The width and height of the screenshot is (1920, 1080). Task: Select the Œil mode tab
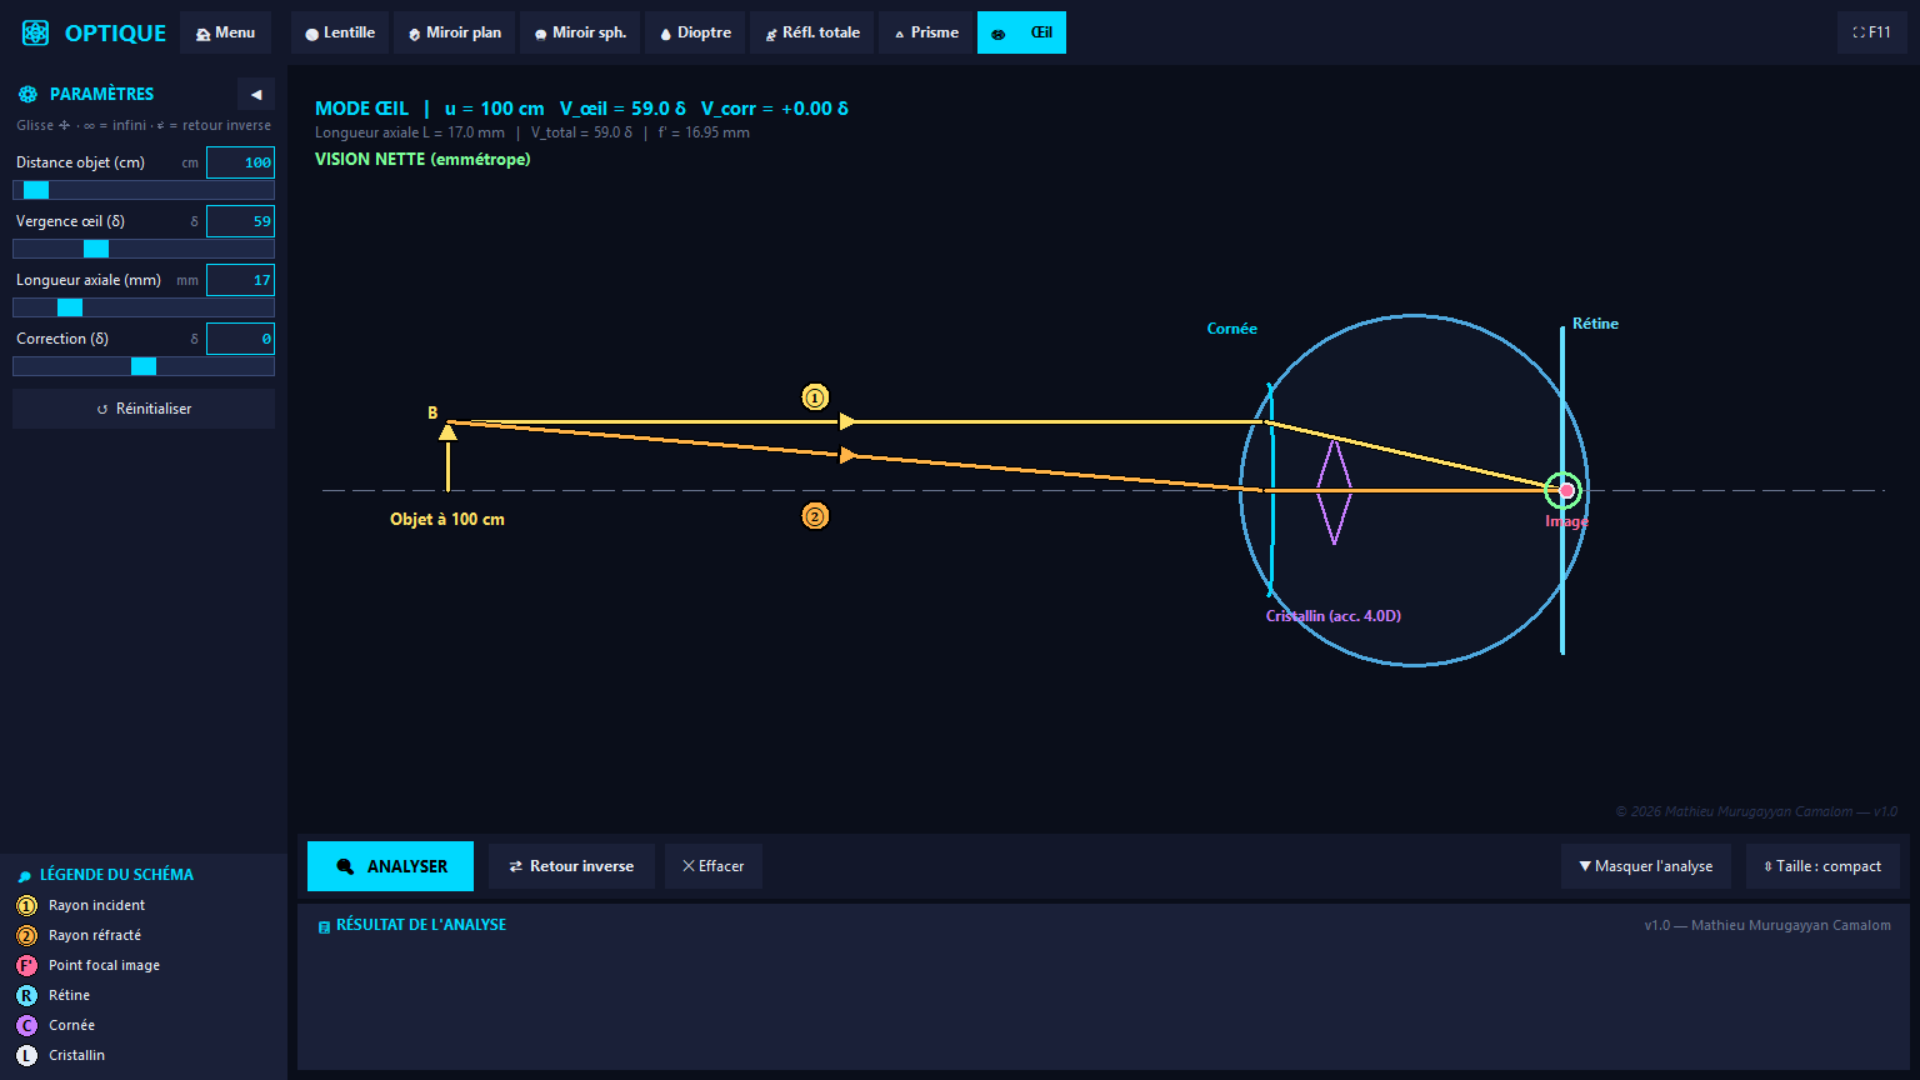(1021, 33)
